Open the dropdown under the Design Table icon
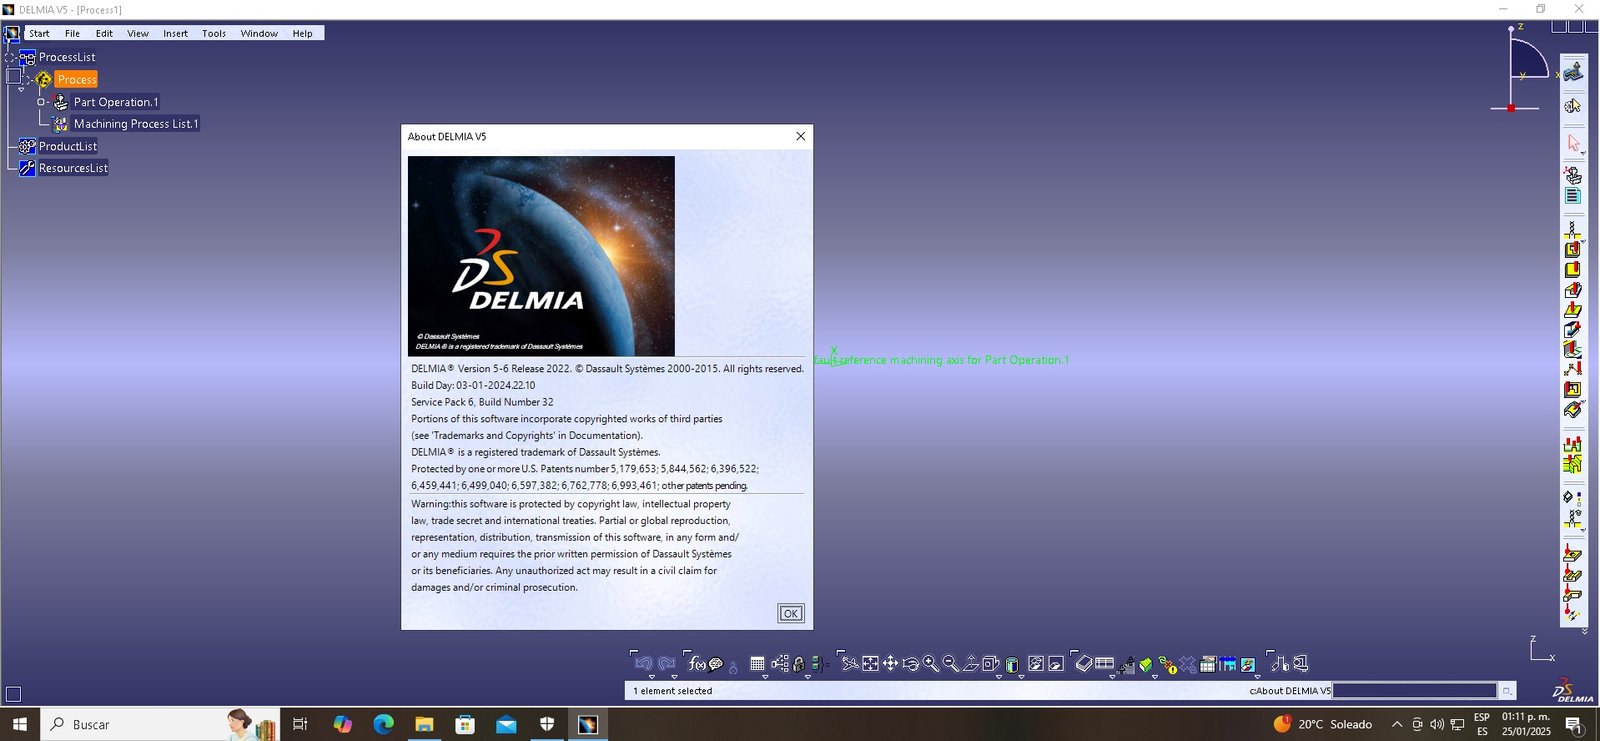The image size is (1600, 741). [765, 677]
